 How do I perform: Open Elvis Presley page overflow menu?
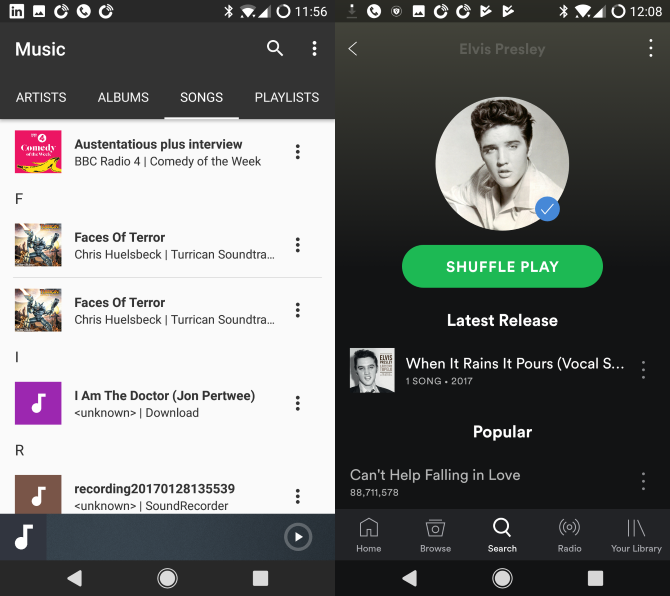point(650,48)
